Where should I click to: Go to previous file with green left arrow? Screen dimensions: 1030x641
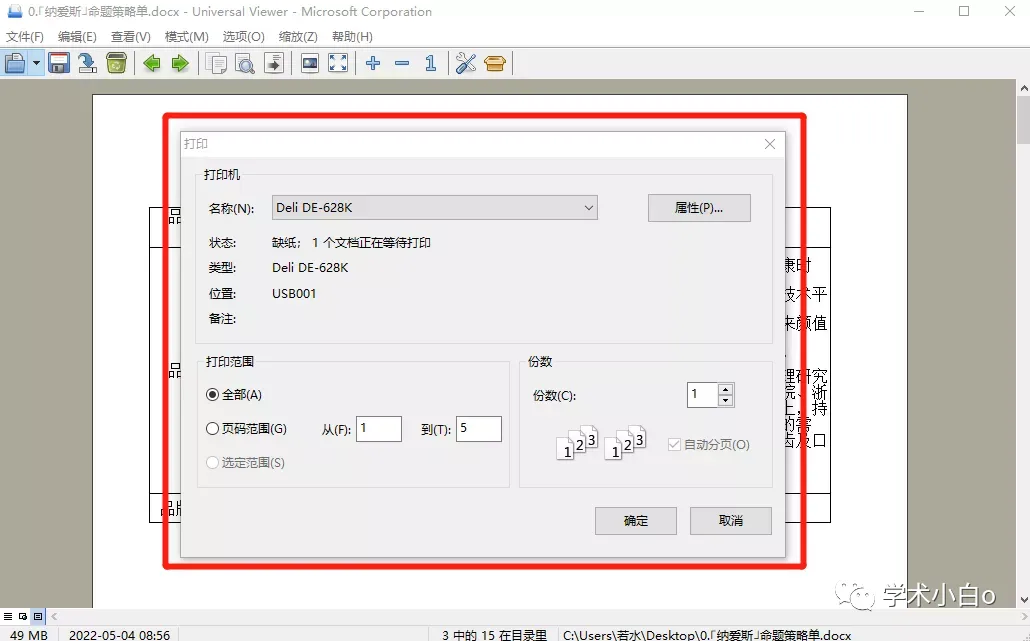[152, 63]
